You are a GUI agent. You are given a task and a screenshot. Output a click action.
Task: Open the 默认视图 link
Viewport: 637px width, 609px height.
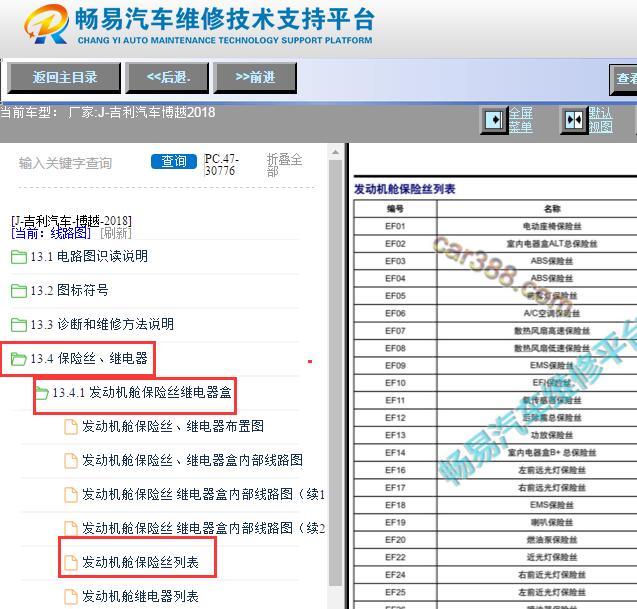tap(600, 120)
